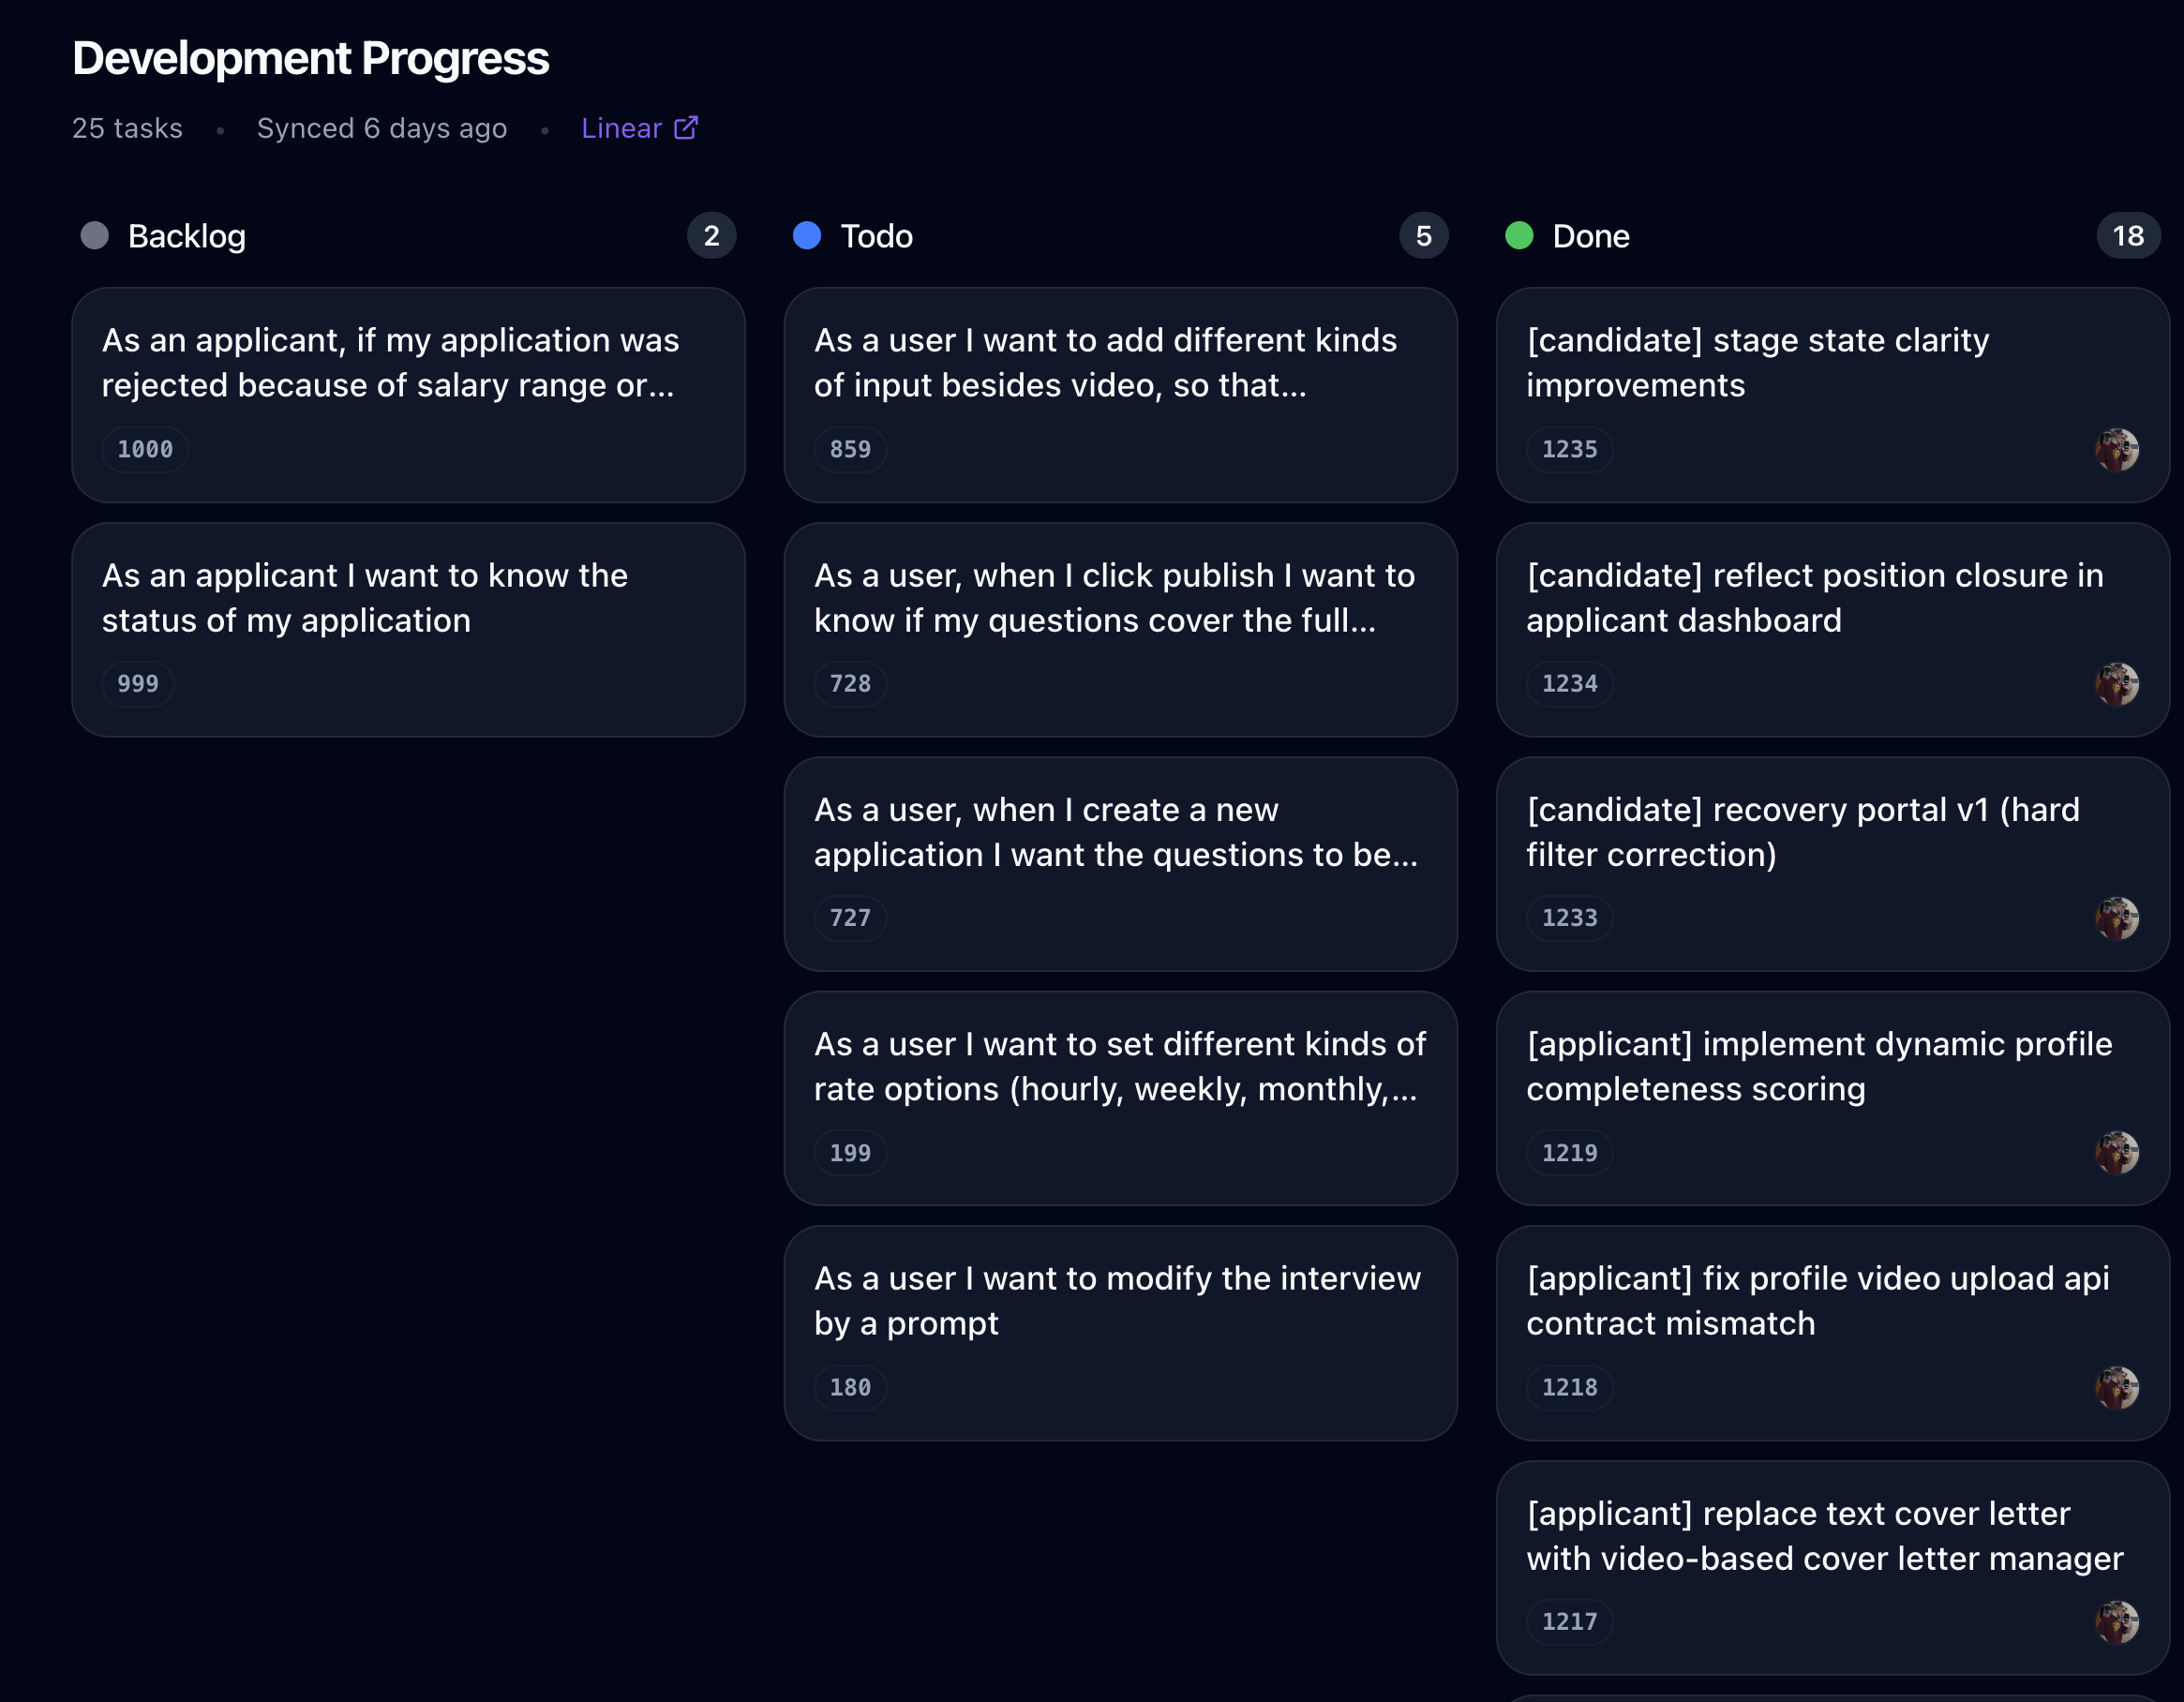Click the blue Todo status dot
Image resolution: width=2184 pixels, height=1702 pixels.
pos(807,236)
